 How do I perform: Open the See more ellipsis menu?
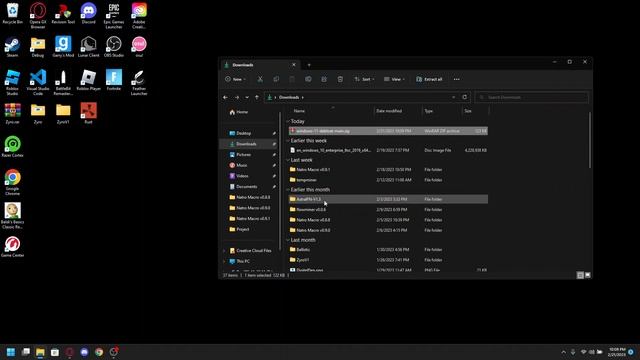(x=456, y=79)
